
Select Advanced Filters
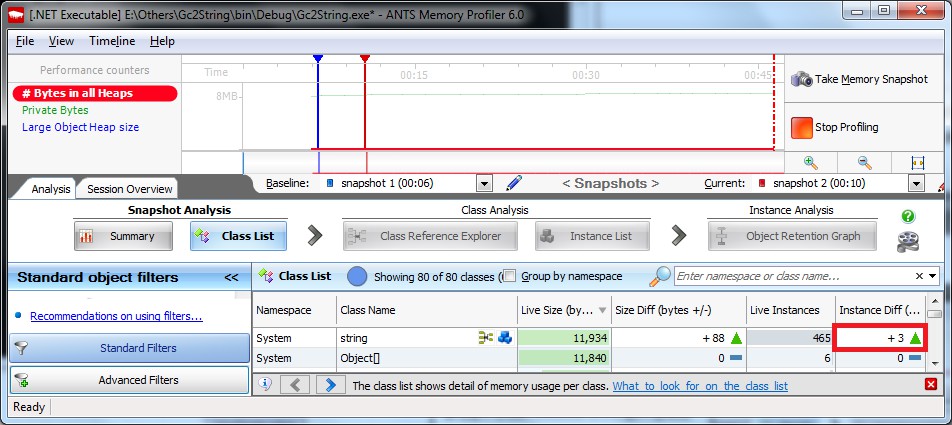coord(129,380)
